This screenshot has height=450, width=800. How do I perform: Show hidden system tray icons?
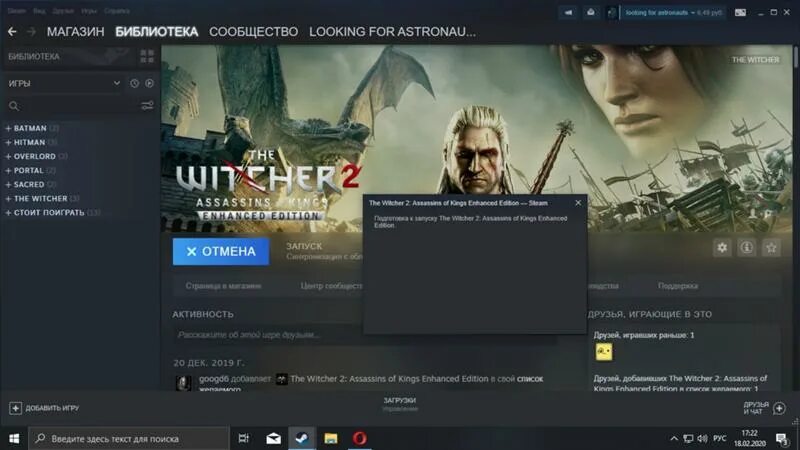click(x=674, y=439)
